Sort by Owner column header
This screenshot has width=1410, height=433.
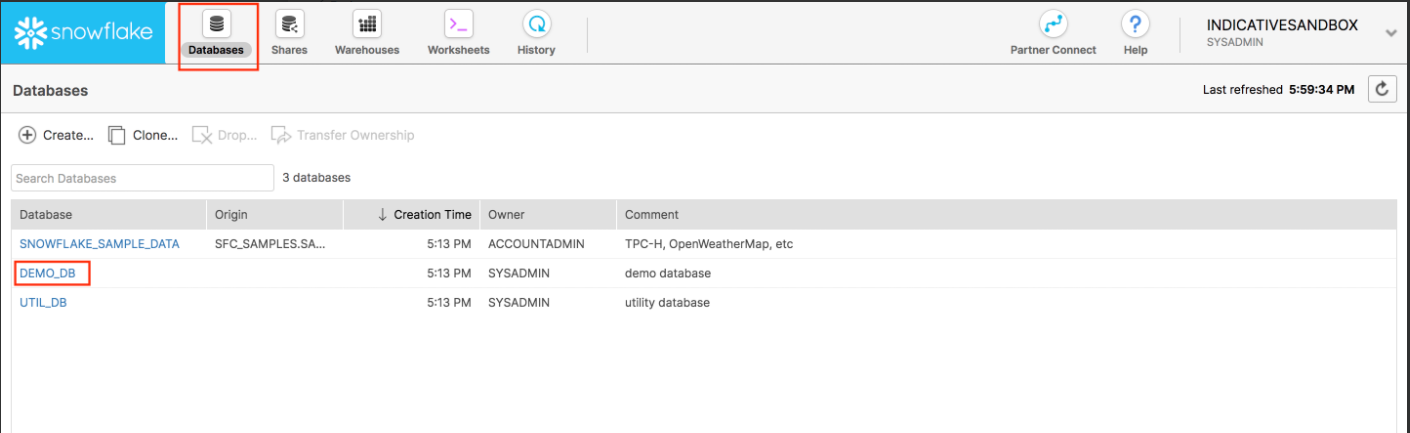[x=547, y=215]
